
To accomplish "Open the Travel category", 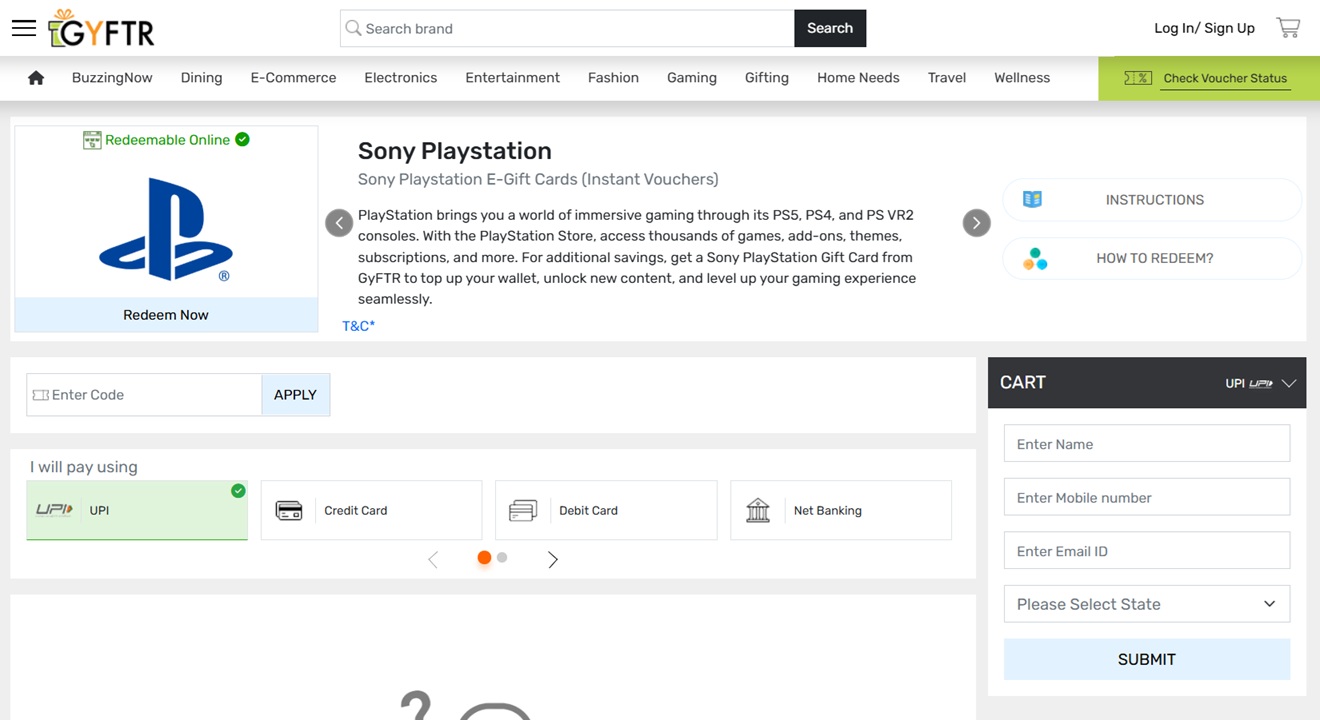I will pyautogui.click(x=947, y=78).
